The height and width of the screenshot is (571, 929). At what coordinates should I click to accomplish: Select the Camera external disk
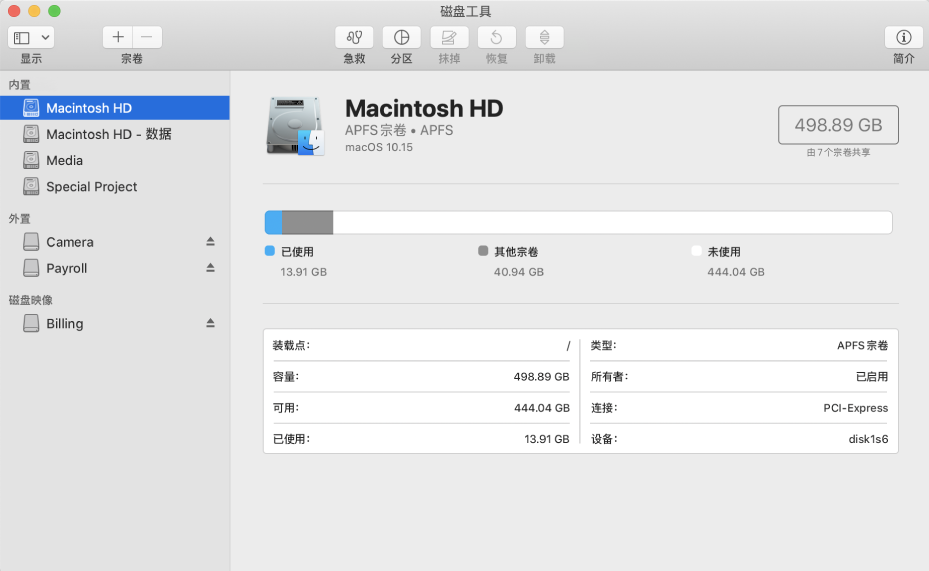pyautogui.click(x=114, y=242)
